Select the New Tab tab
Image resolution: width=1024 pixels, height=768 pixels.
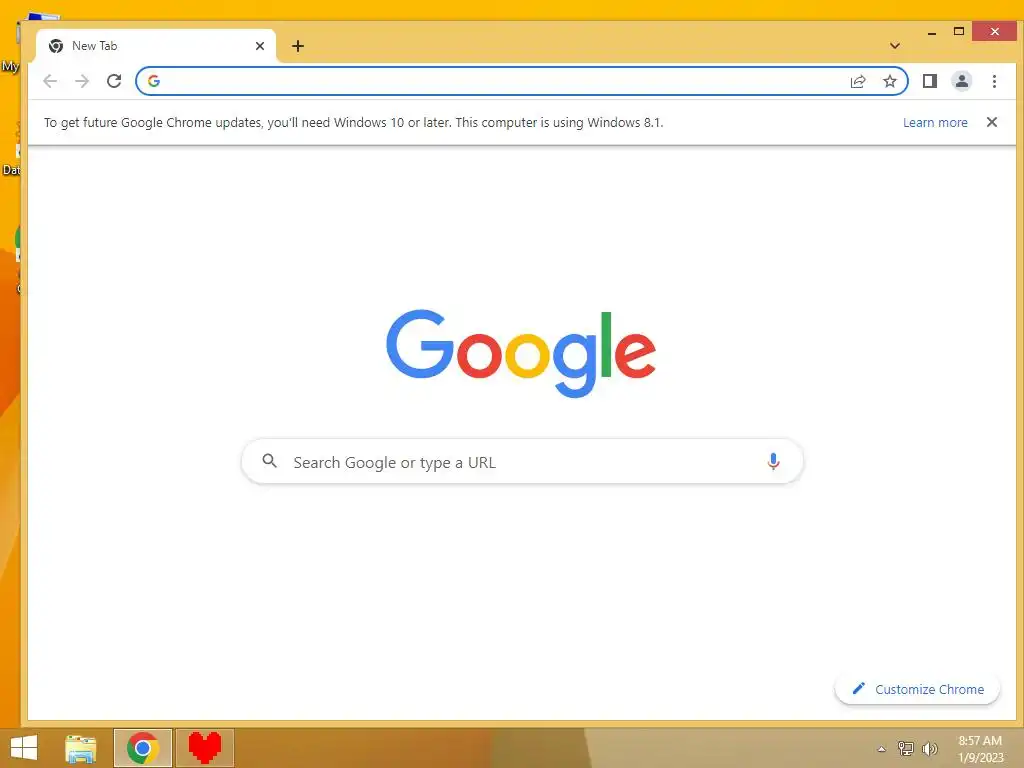pyautogui.click(x=157, y=46)
